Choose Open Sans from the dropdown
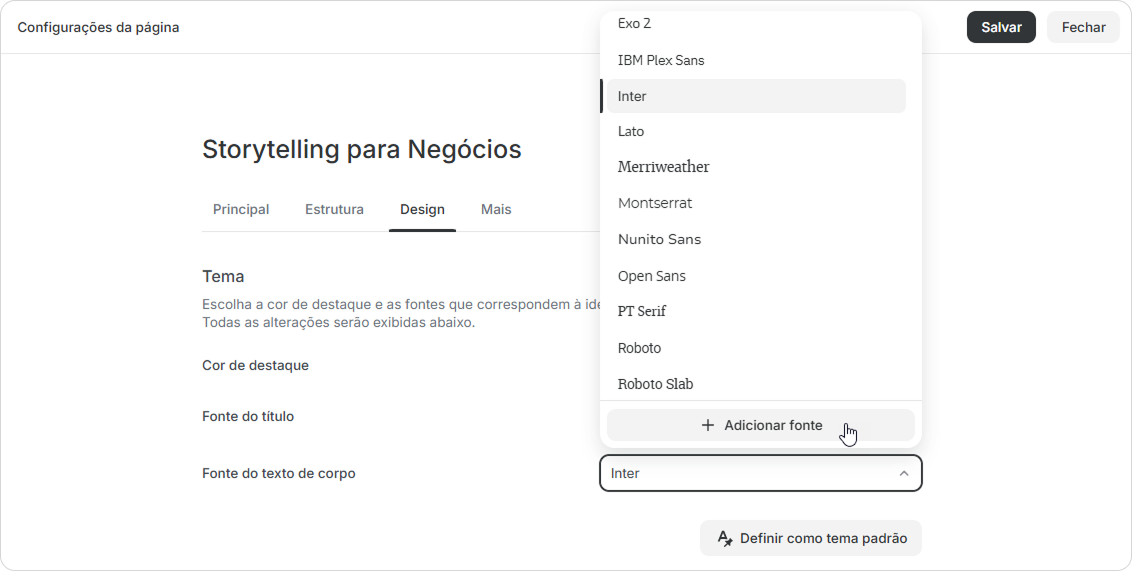Screen dimensions: 1132x571 756,276
